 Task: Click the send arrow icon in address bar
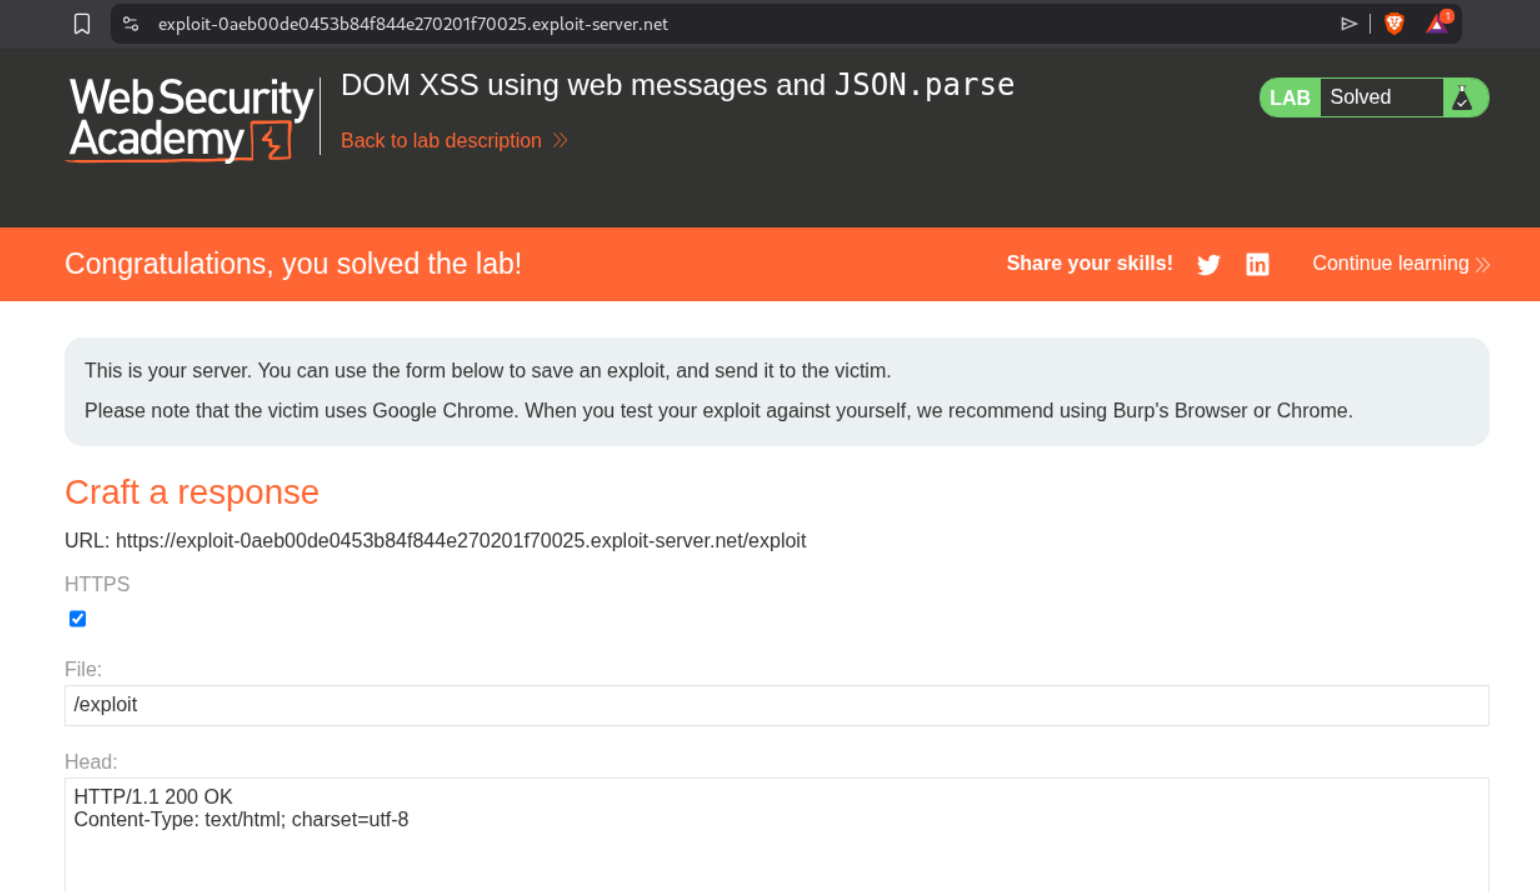(x=1348, y=24)
